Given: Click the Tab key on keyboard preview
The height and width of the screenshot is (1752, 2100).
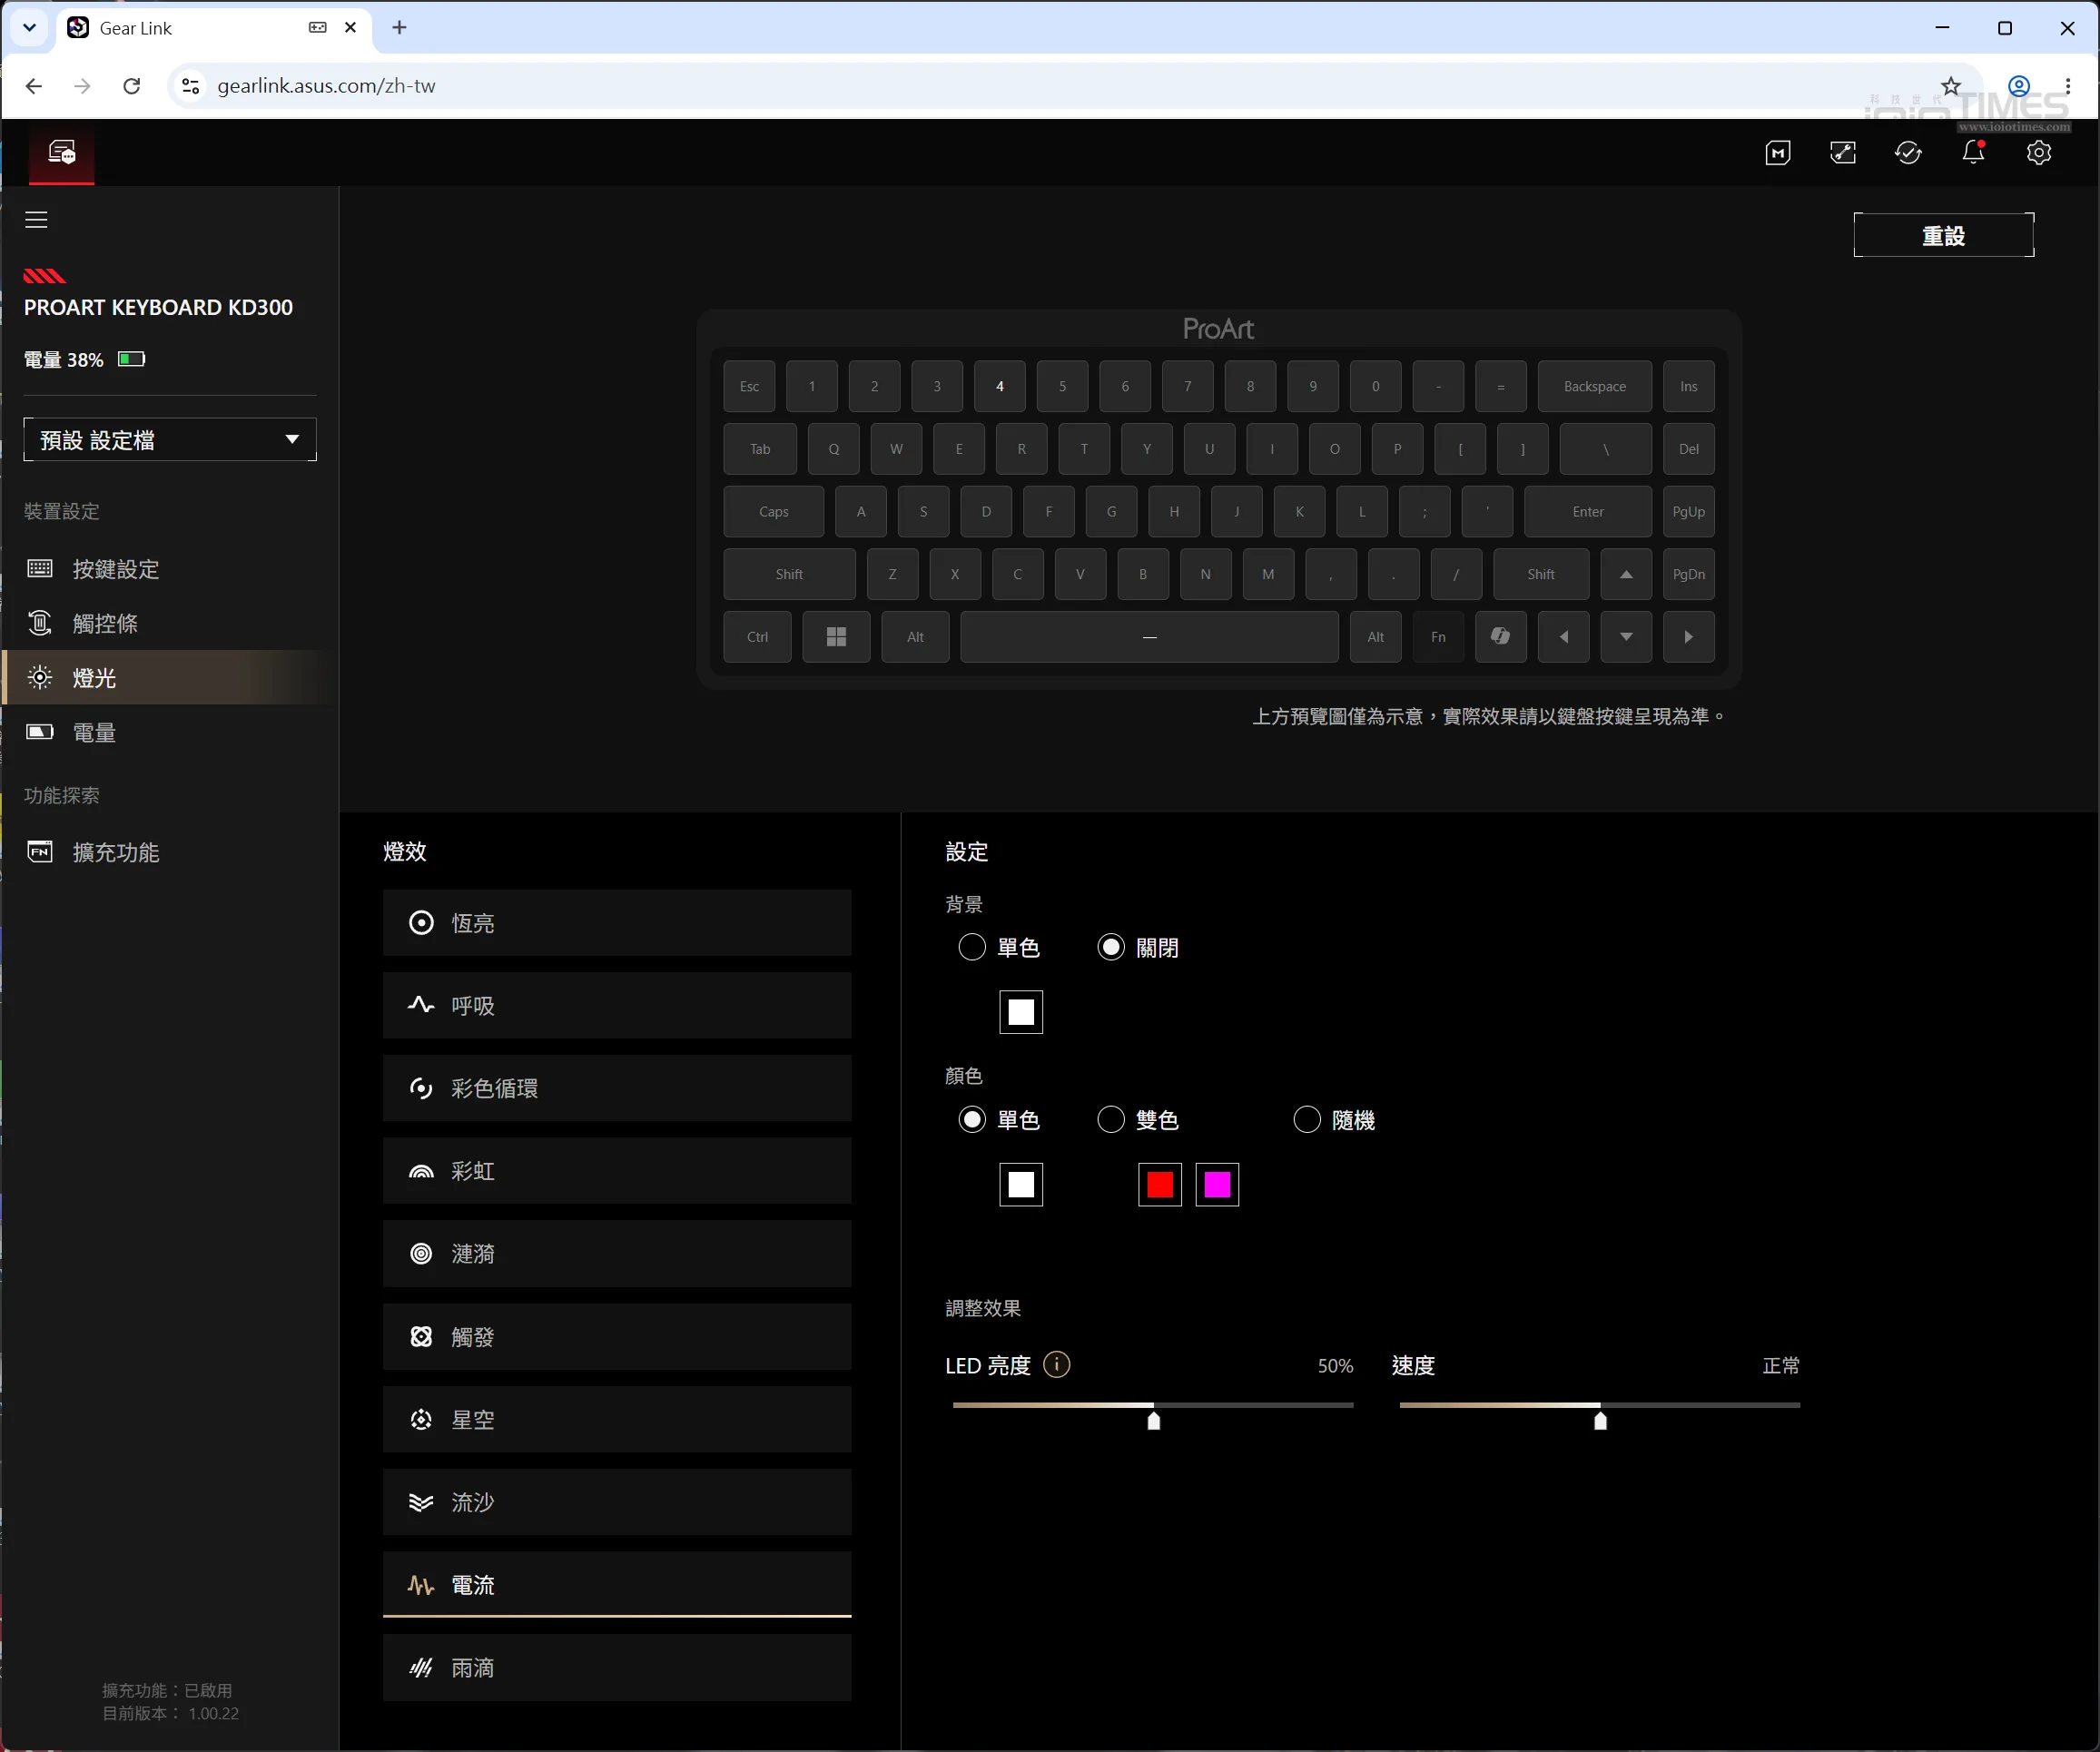Looking at the screenshot, I should (x=760, y=449).
